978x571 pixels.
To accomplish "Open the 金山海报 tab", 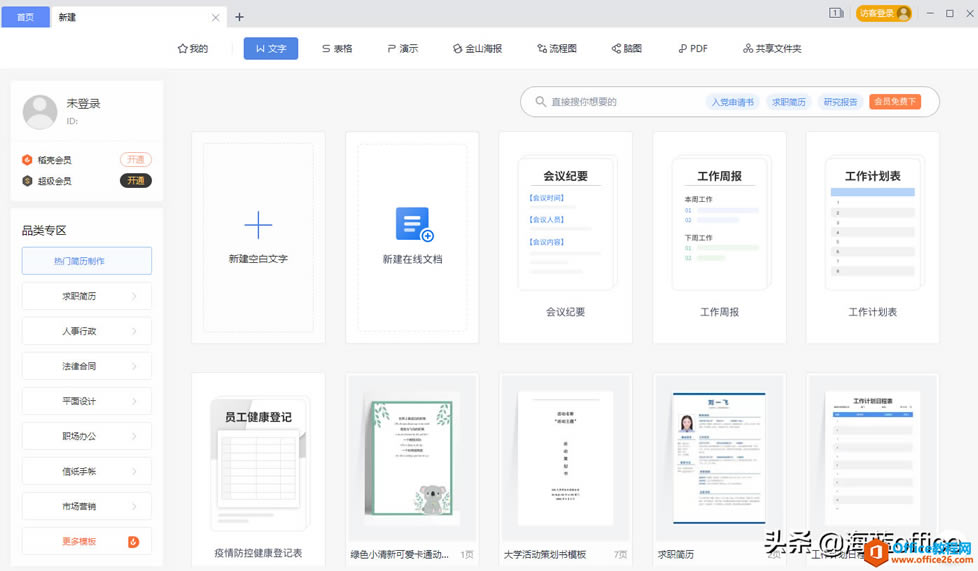I will [x=477, y=48].
